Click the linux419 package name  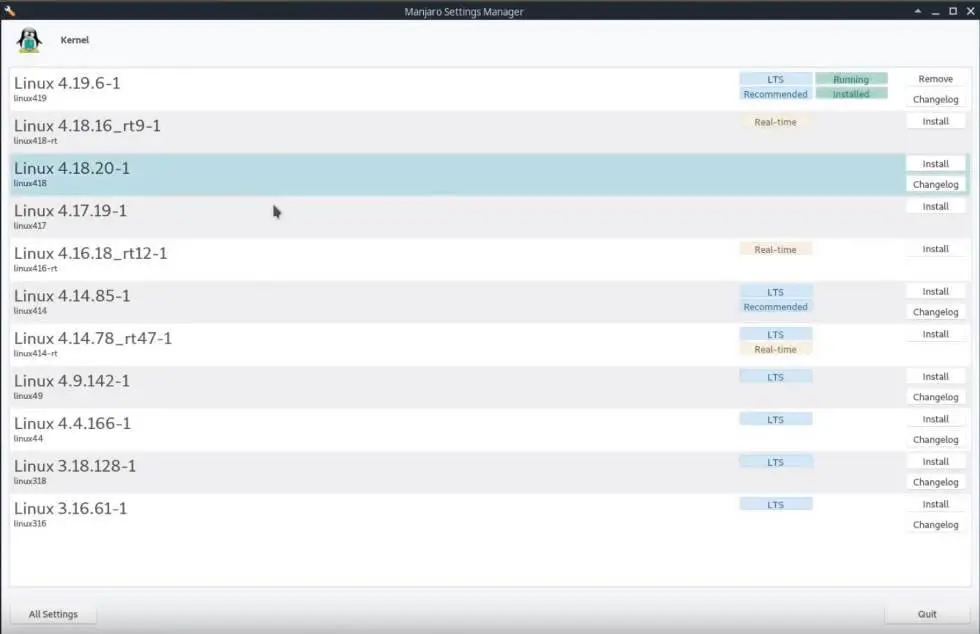[x=30, y=98]
